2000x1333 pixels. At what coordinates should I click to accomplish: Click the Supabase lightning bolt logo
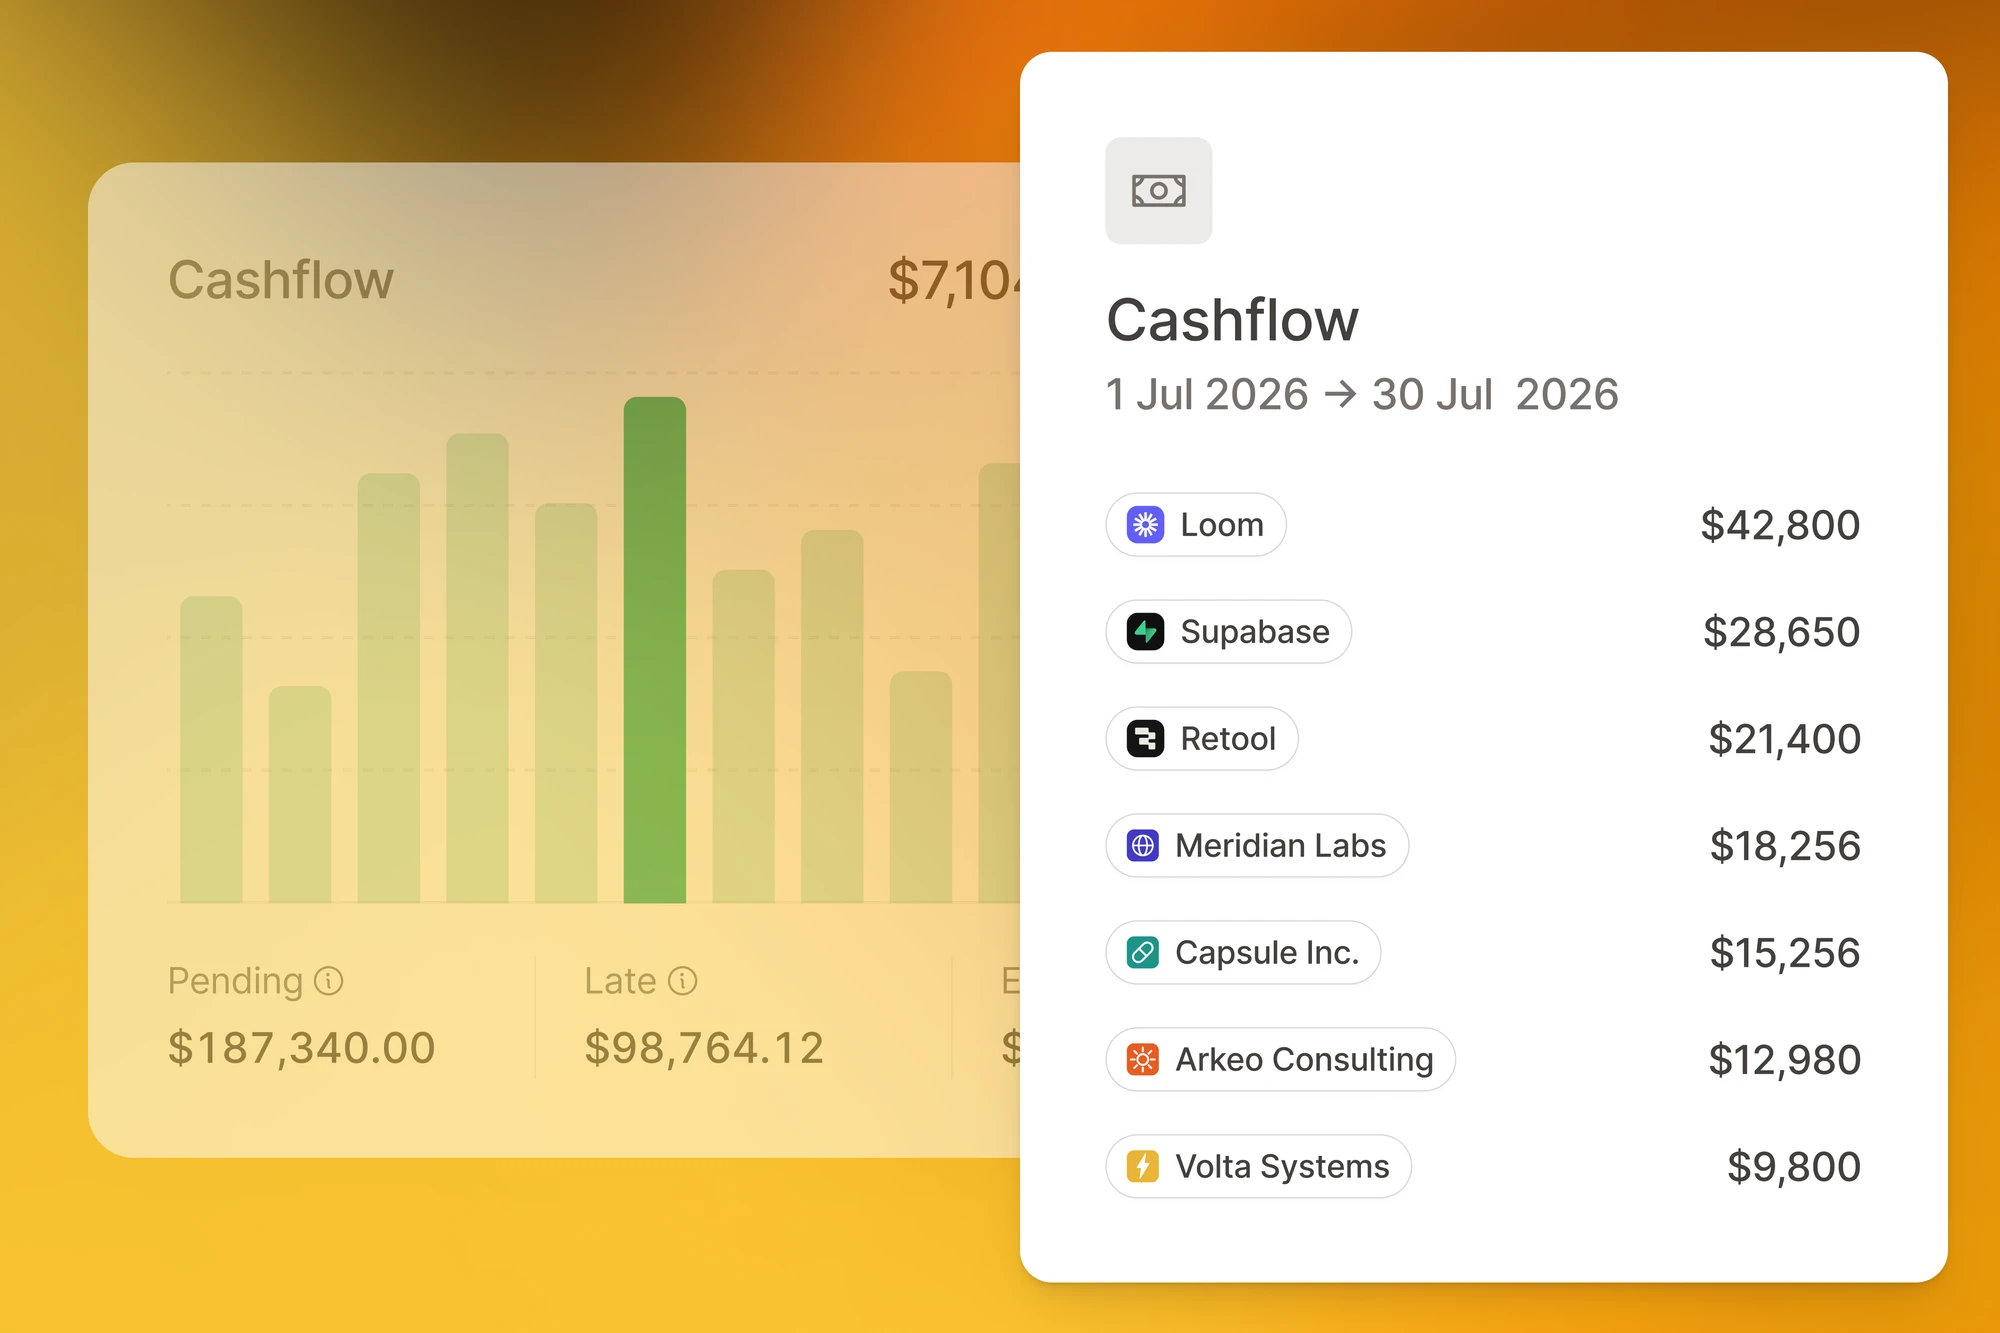tap(1145, 632)
